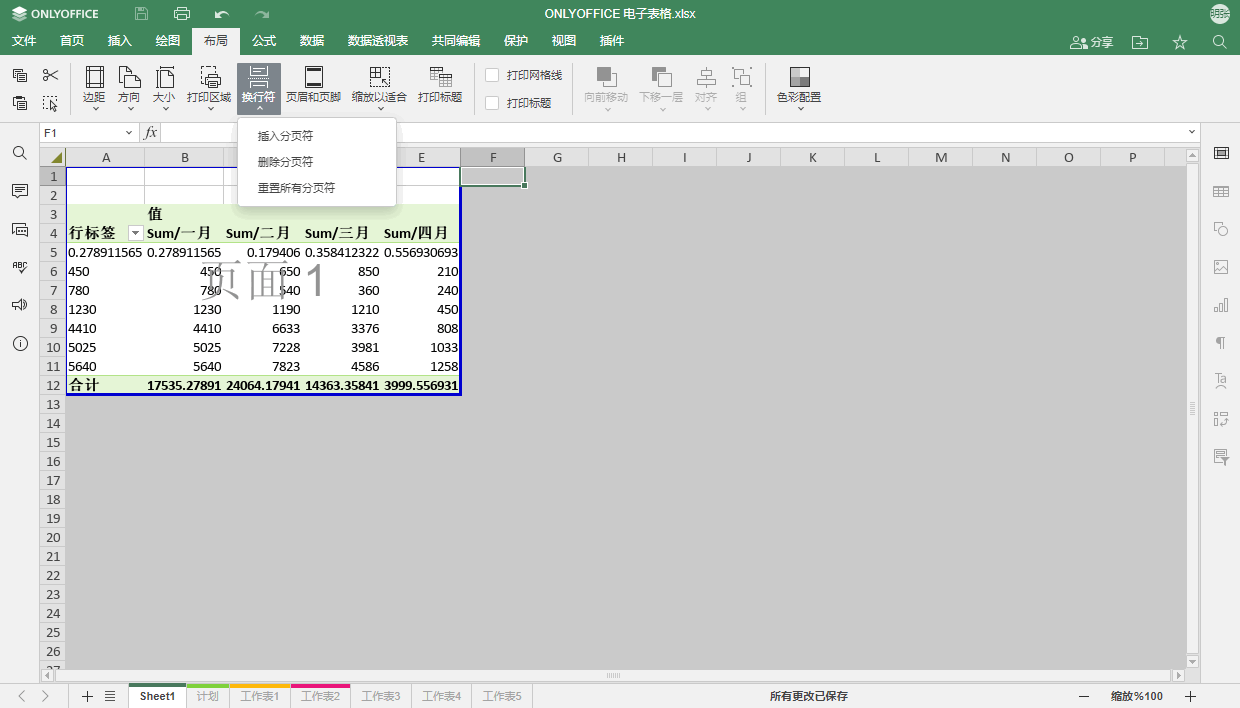Open 页眉和页脚 header and footer settings
1240x708 pixels.
click(313, 86)
